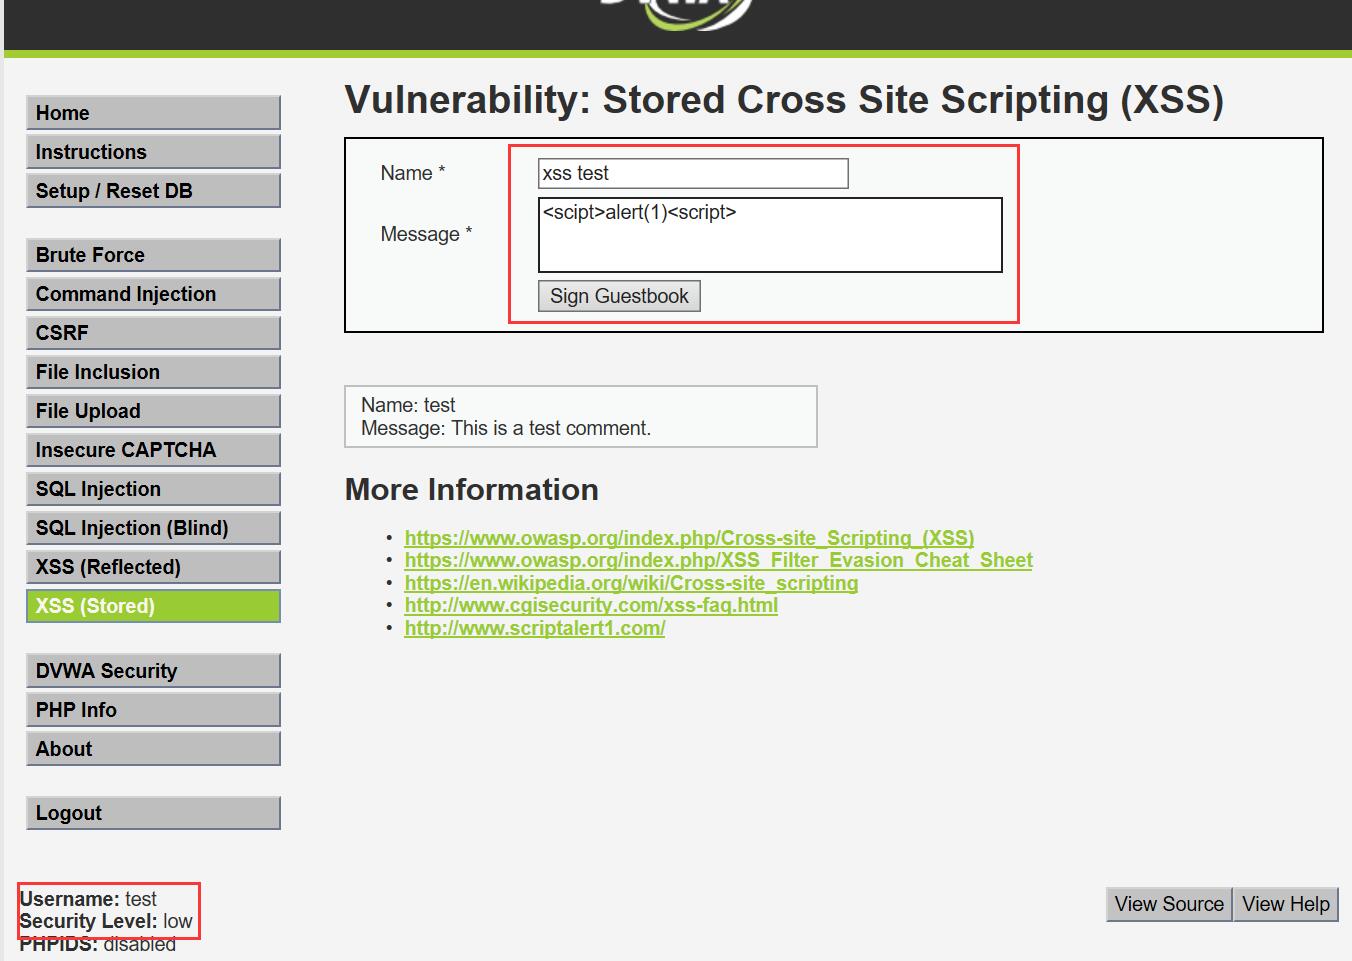Open File Inclusion page
1352x961 pixels.
pos(153,372)
